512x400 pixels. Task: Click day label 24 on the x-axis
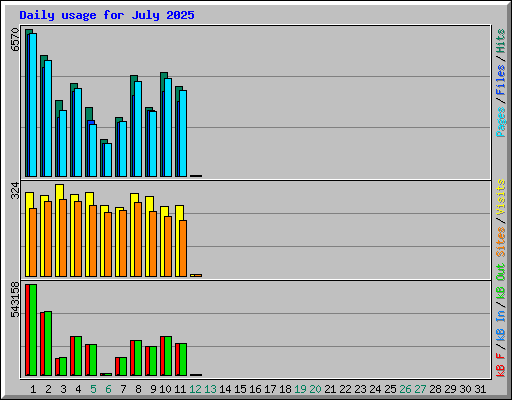coord(375,389)
